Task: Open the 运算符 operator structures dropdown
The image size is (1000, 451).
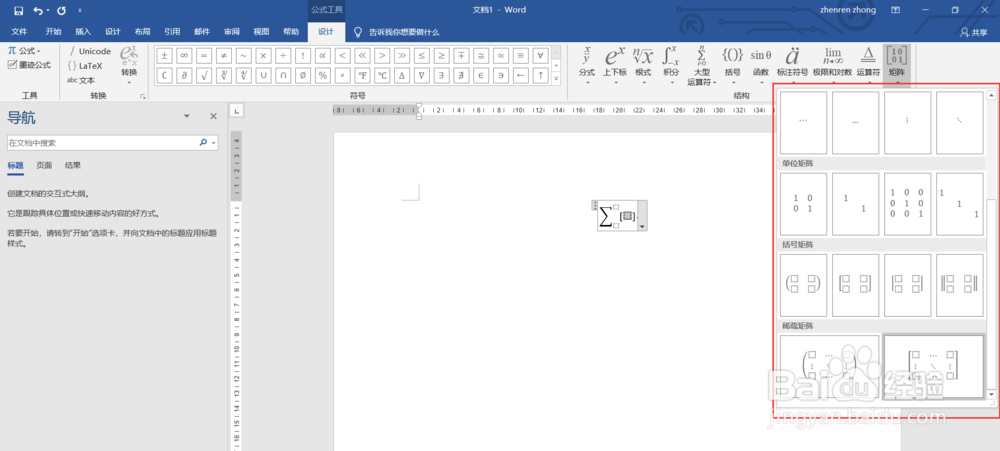Action: [x=868, y=65]
